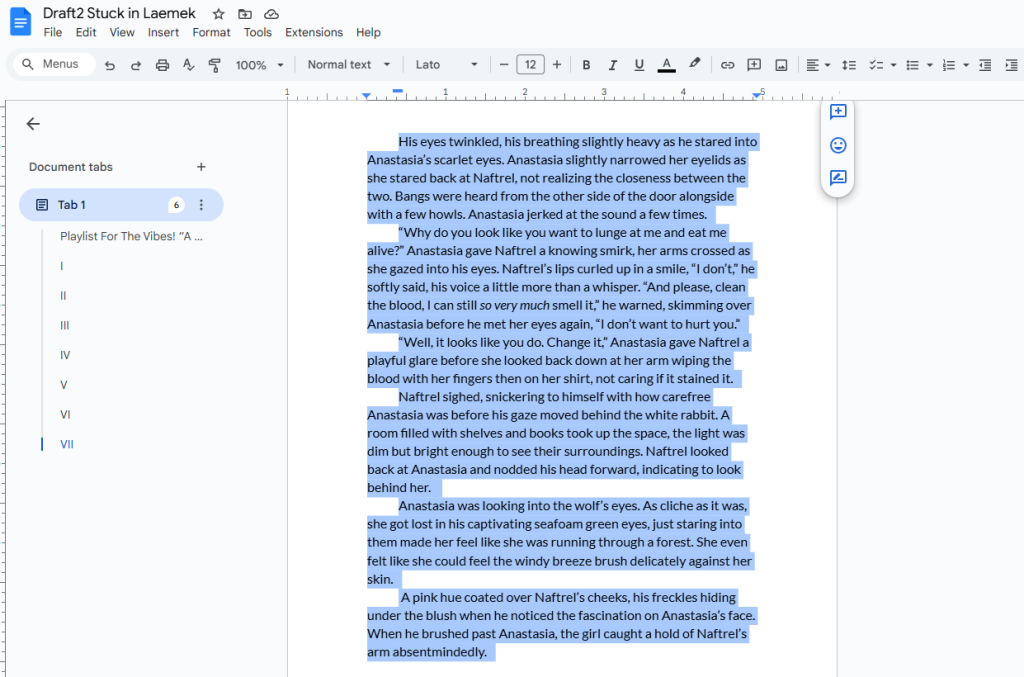The image size is (1024, 677).
Task: Toggle bold formatting
Action: coord(586,65)
